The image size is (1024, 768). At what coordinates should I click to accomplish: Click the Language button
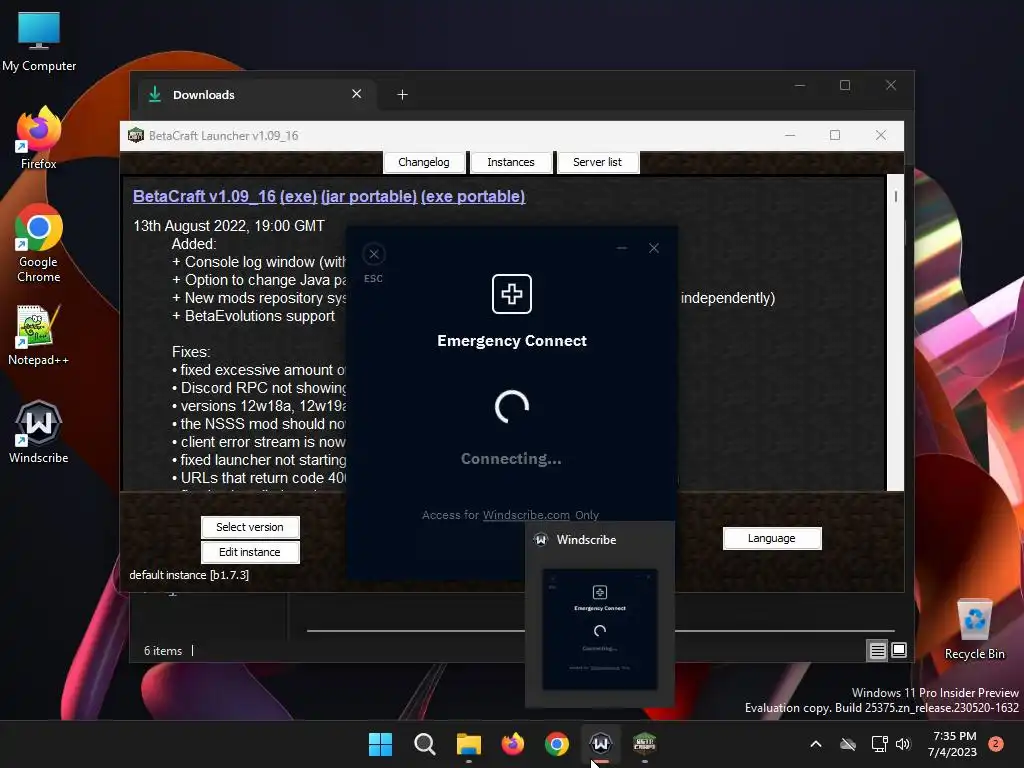(x=772, y=538)
